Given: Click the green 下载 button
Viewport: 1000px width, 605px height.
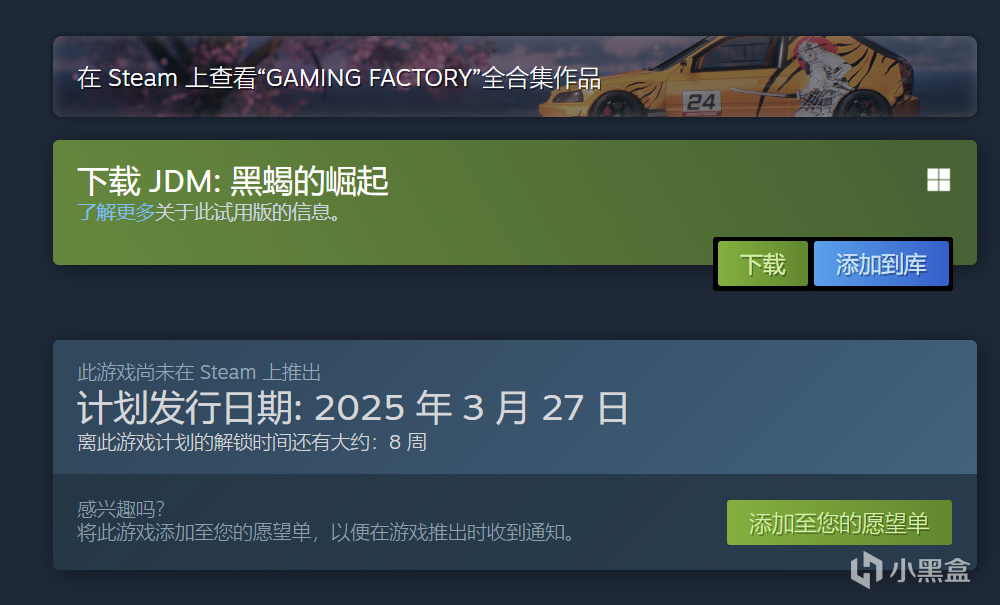Looking at the screenshot, I should [763, 264].
